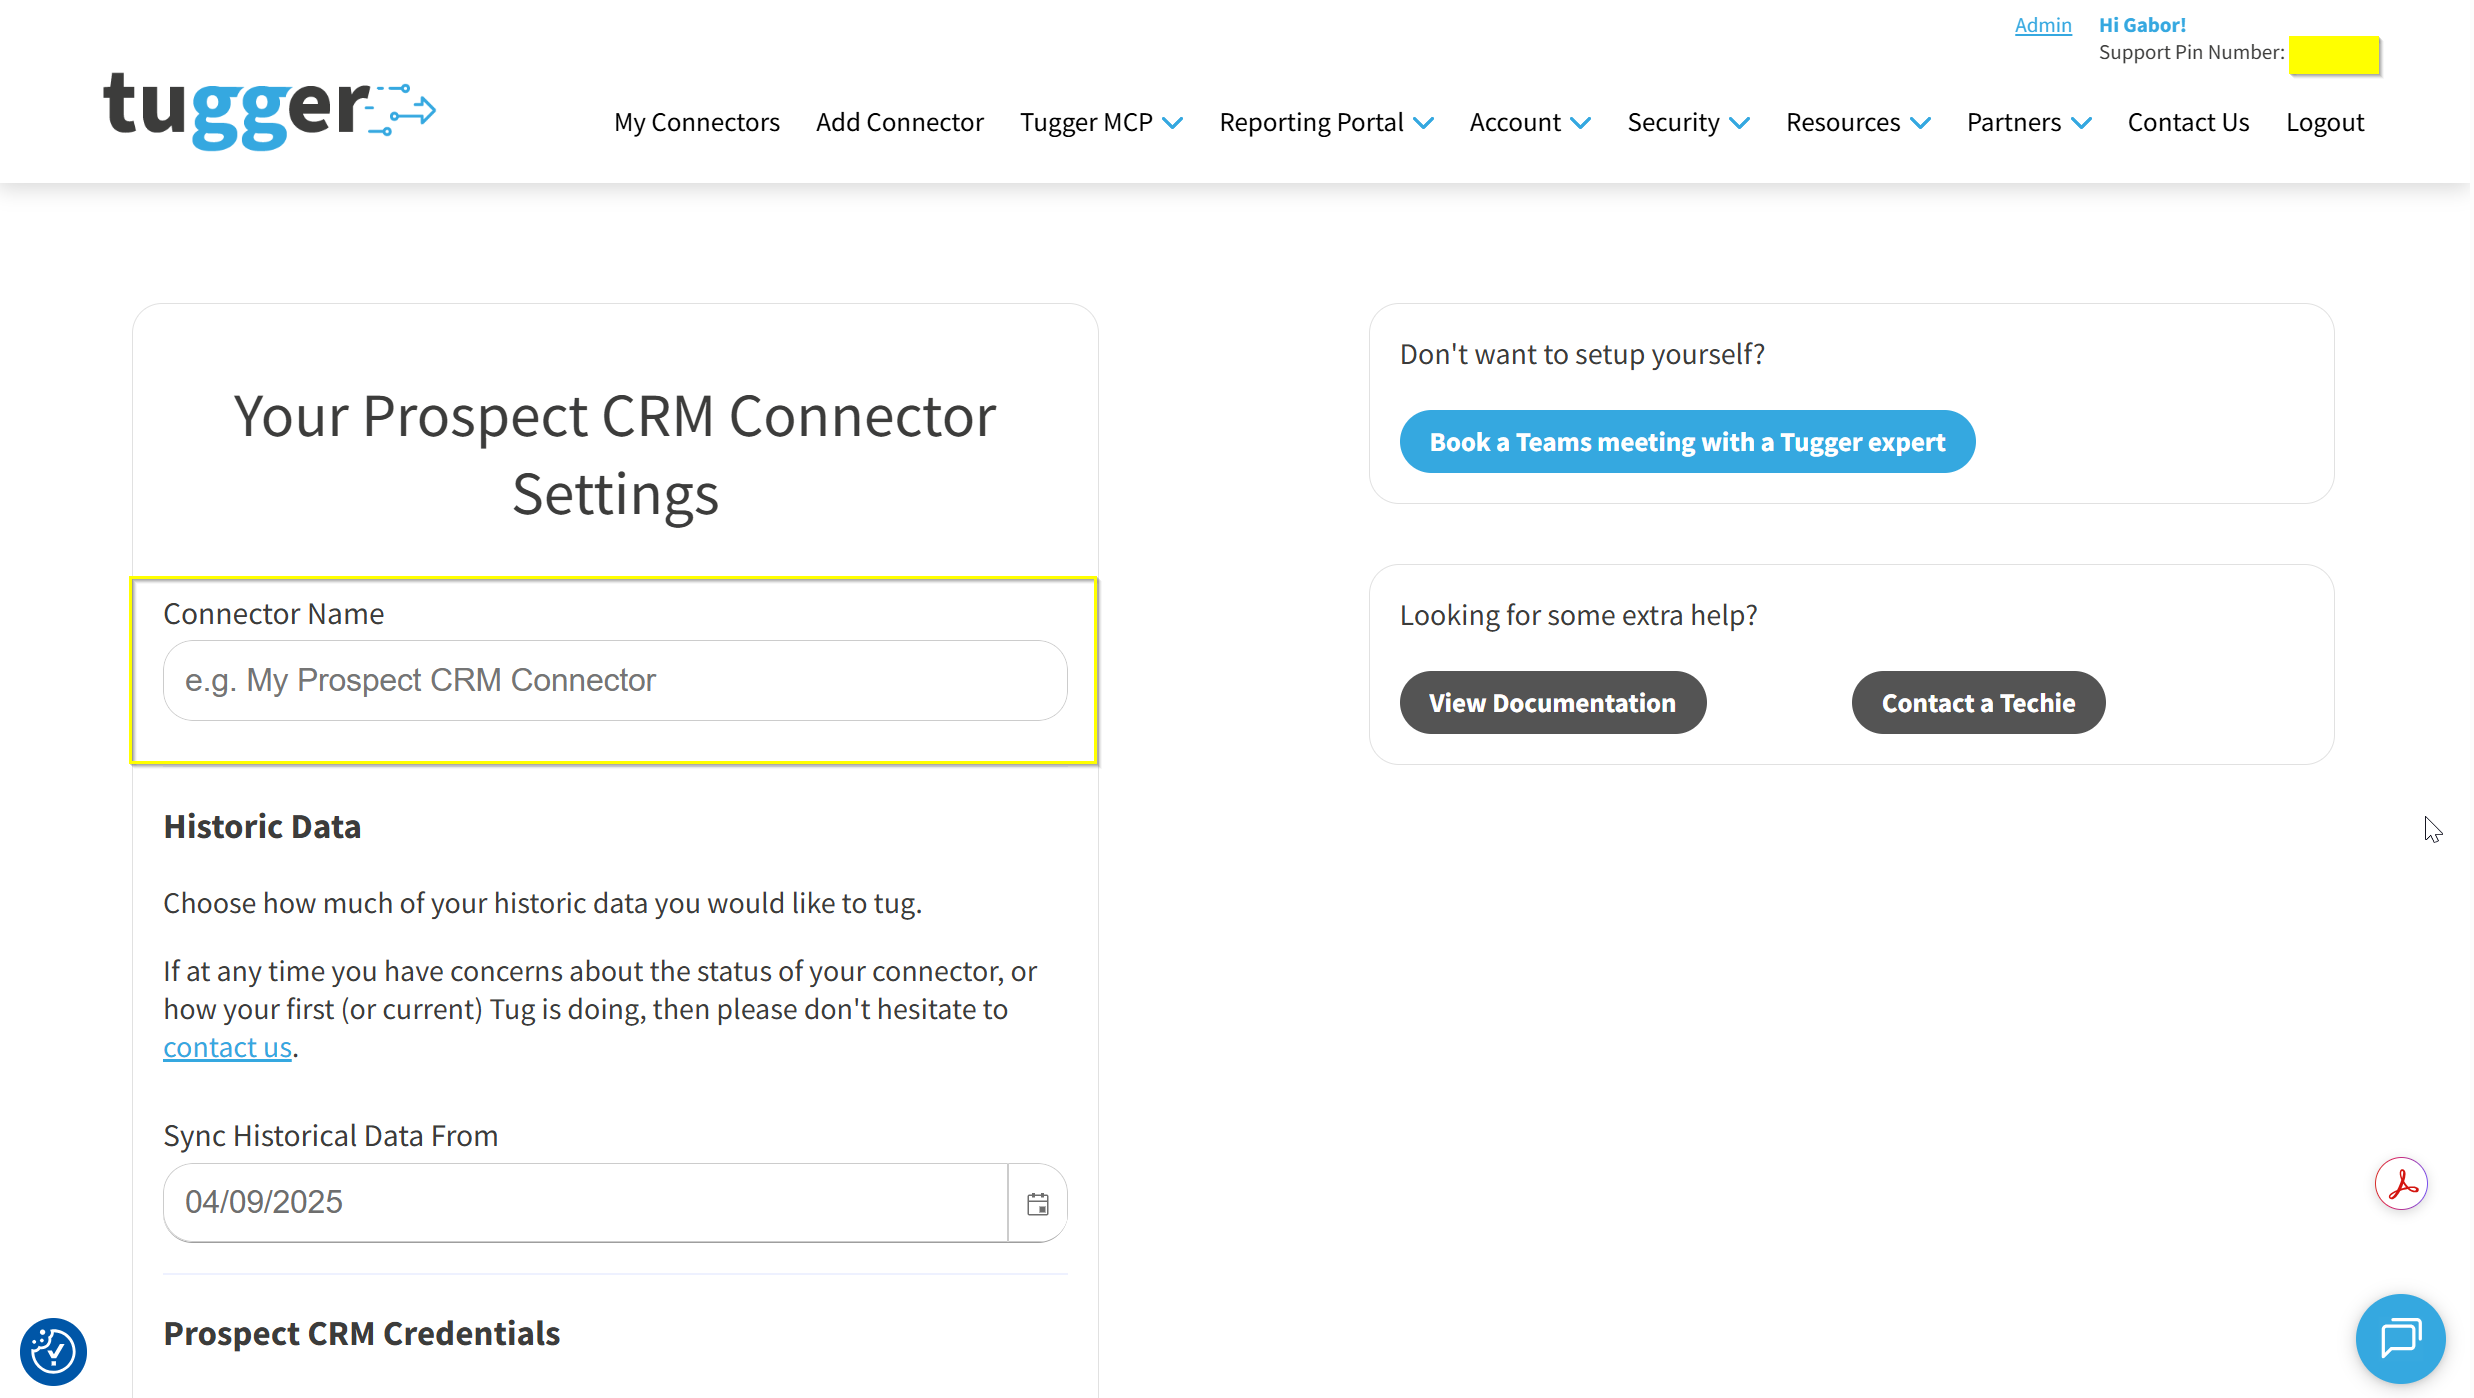Click the Admin link
2474x1398 pixels.
[x=2043, y=25]
